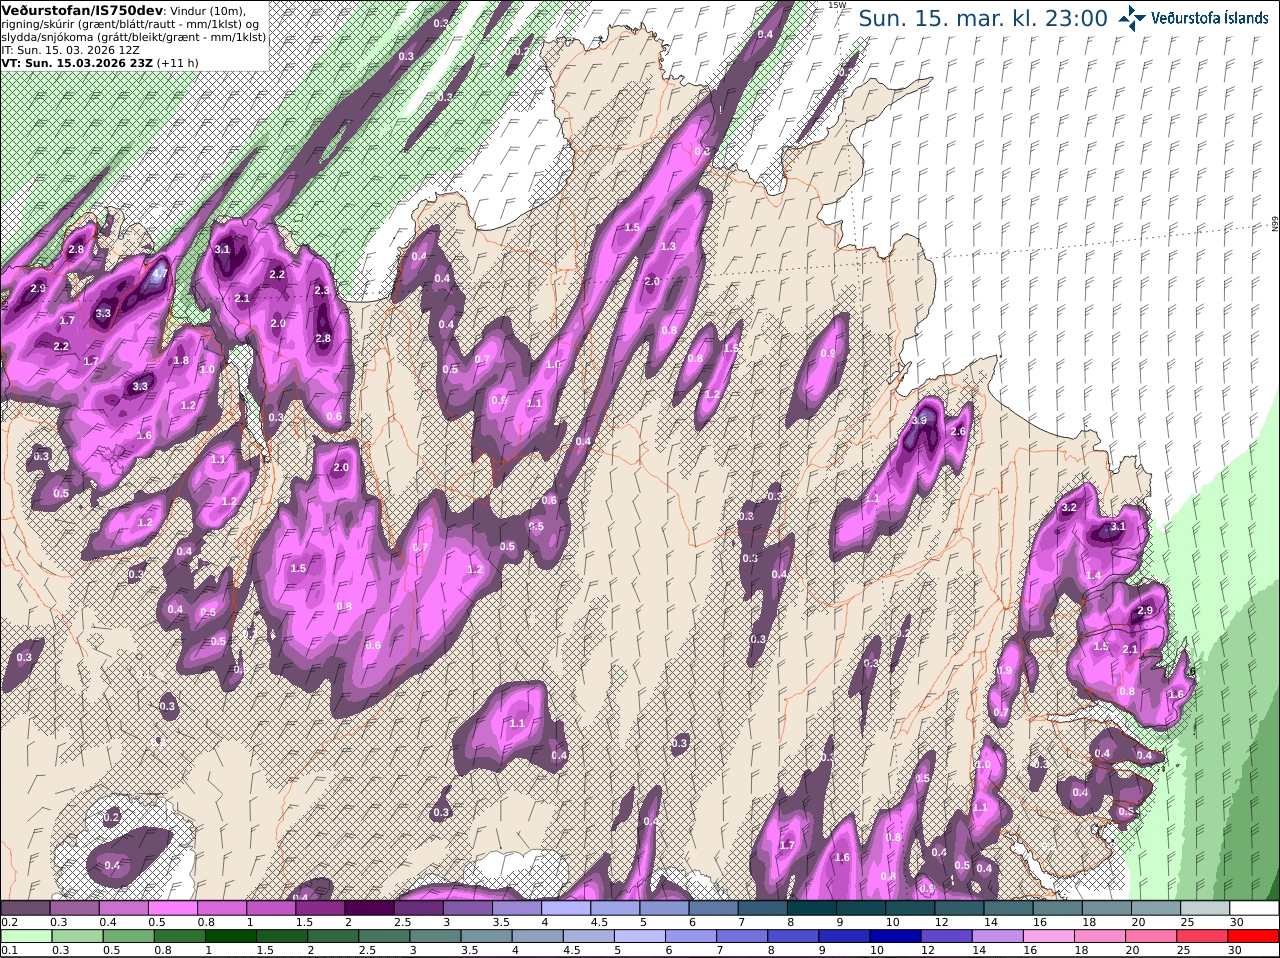This screenshot has width=1280, height=958.
Task: Choose the bright red rain swatch labeled 30
Action: (1255, 937)
